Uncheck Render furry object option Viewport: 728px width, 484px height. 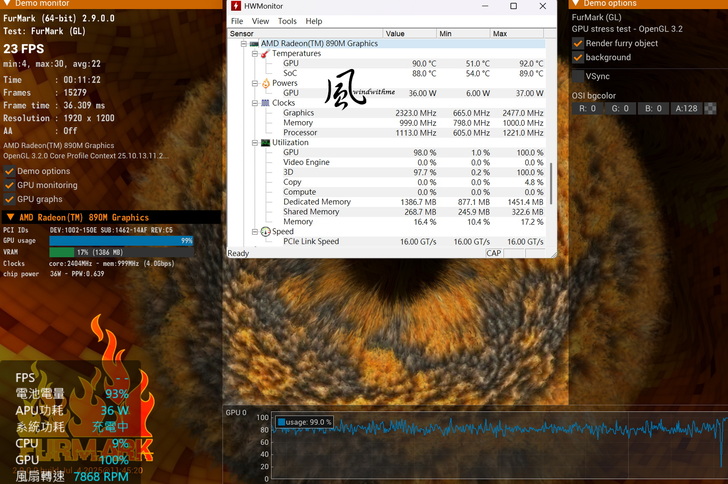(578, 44)
